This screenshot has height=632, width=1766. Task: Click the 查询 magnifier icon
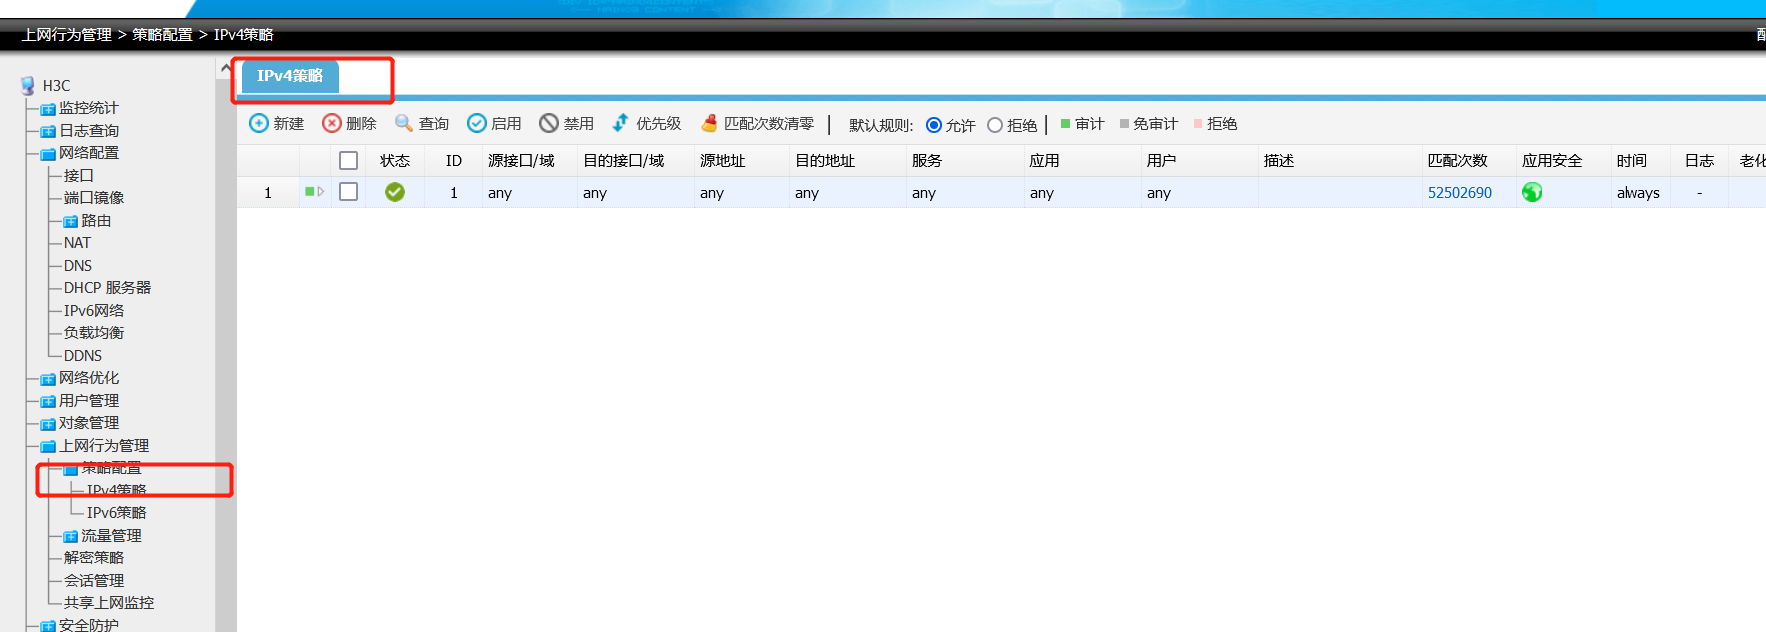(x=404, y=123)
